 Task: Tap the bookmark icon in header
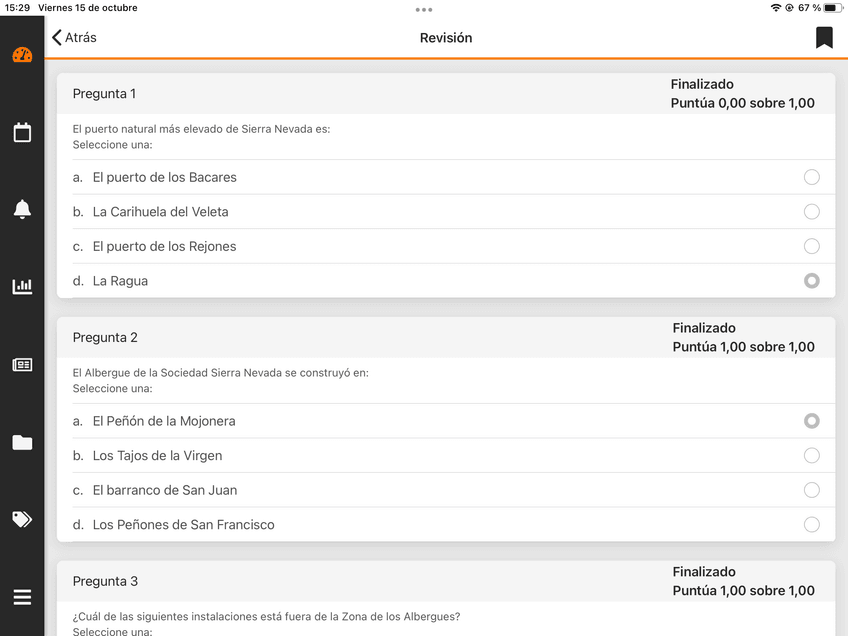pyautogui.click(x=824, y=38)
